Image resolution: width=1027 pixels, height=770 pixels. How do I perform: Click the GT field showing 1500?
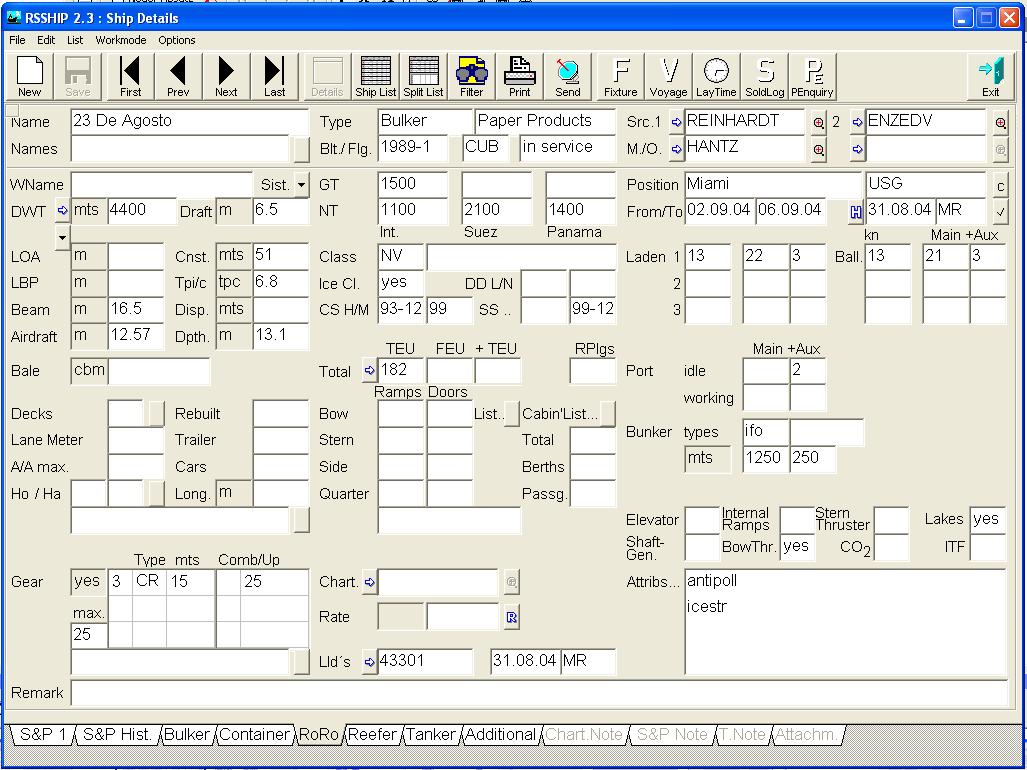click(413, 184)
